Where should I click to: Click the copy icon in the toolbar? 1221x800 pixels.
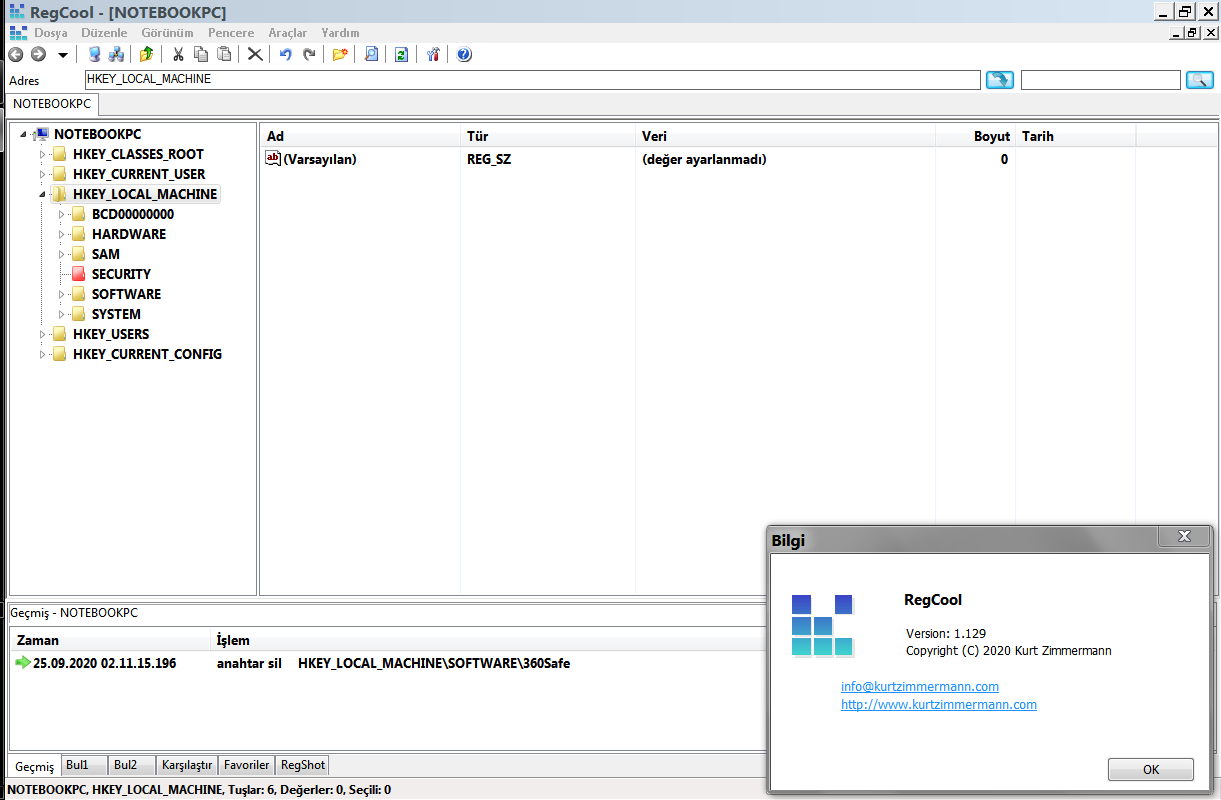201,55
